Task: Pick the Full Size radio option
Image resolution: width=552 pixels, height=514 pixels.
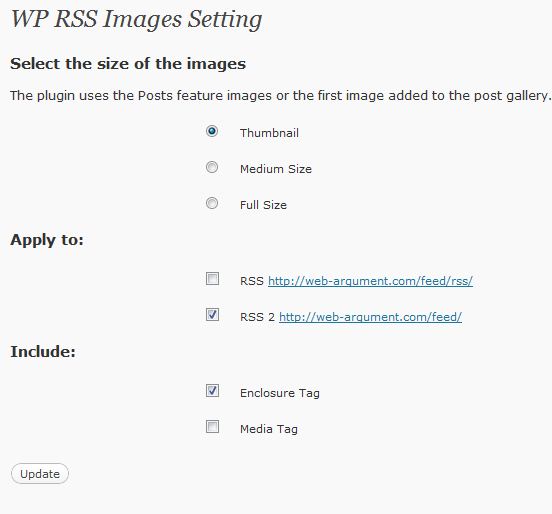Action: point(212,203)
